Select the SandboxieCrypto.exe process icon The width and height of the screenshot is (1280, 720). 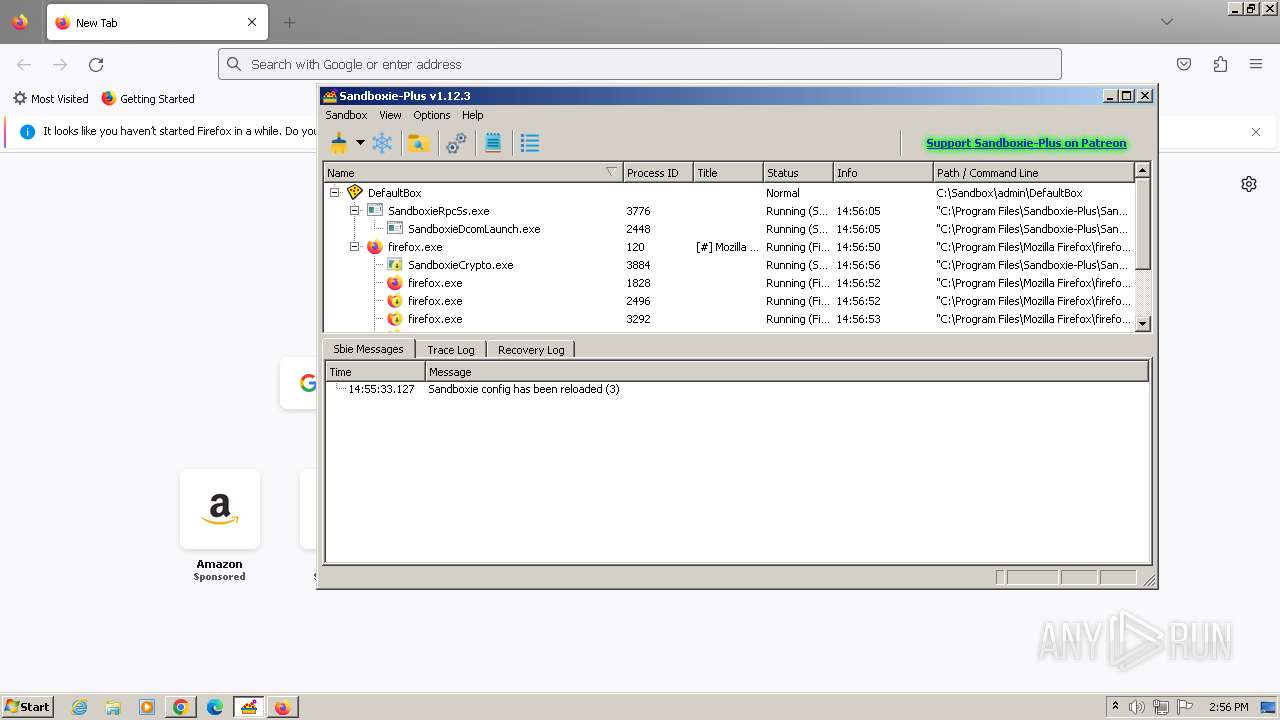coord(395,265)
